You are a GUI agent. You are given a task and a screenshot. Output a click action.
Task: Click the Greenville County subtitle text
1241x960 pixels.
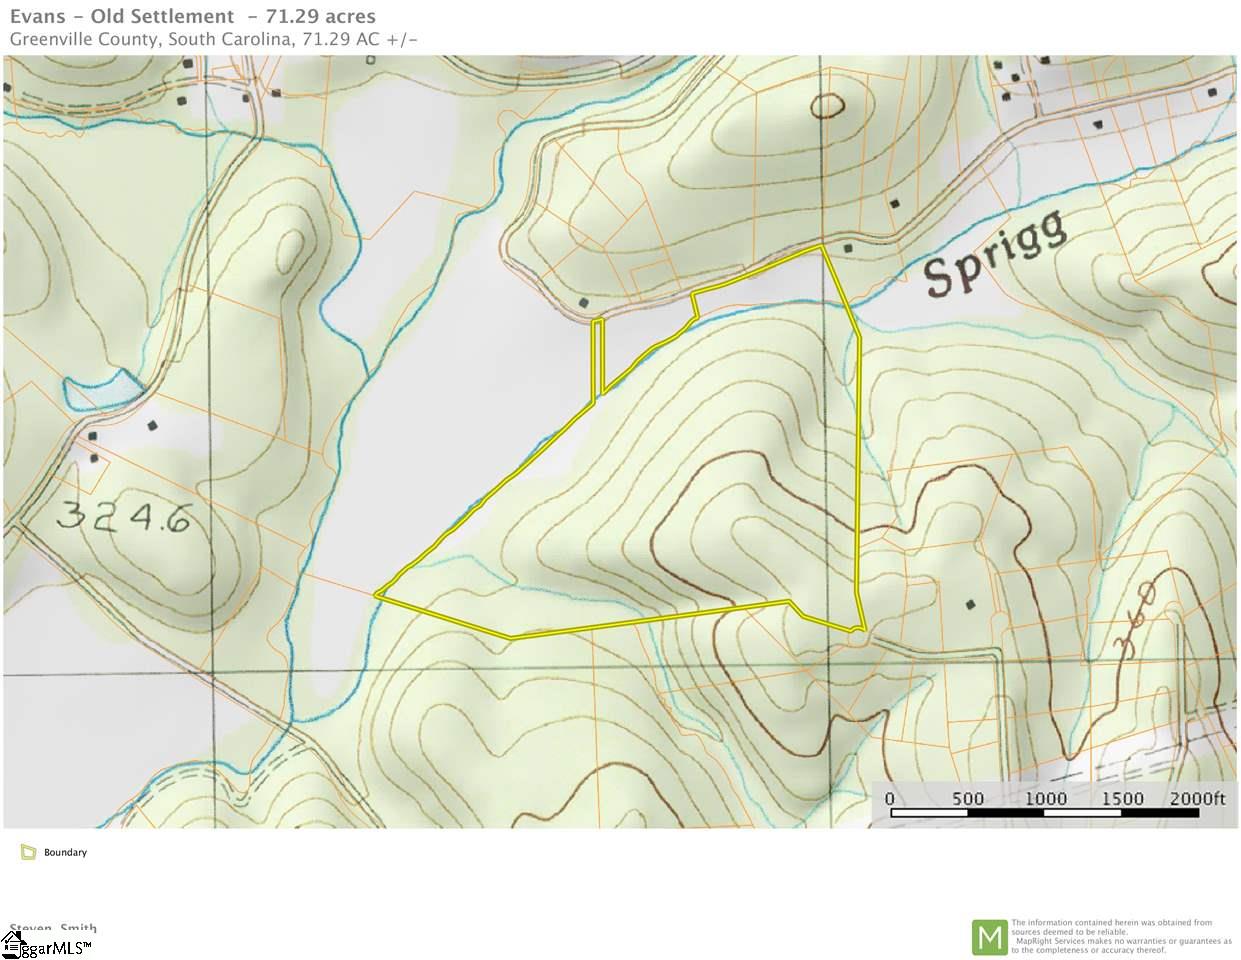213,40
